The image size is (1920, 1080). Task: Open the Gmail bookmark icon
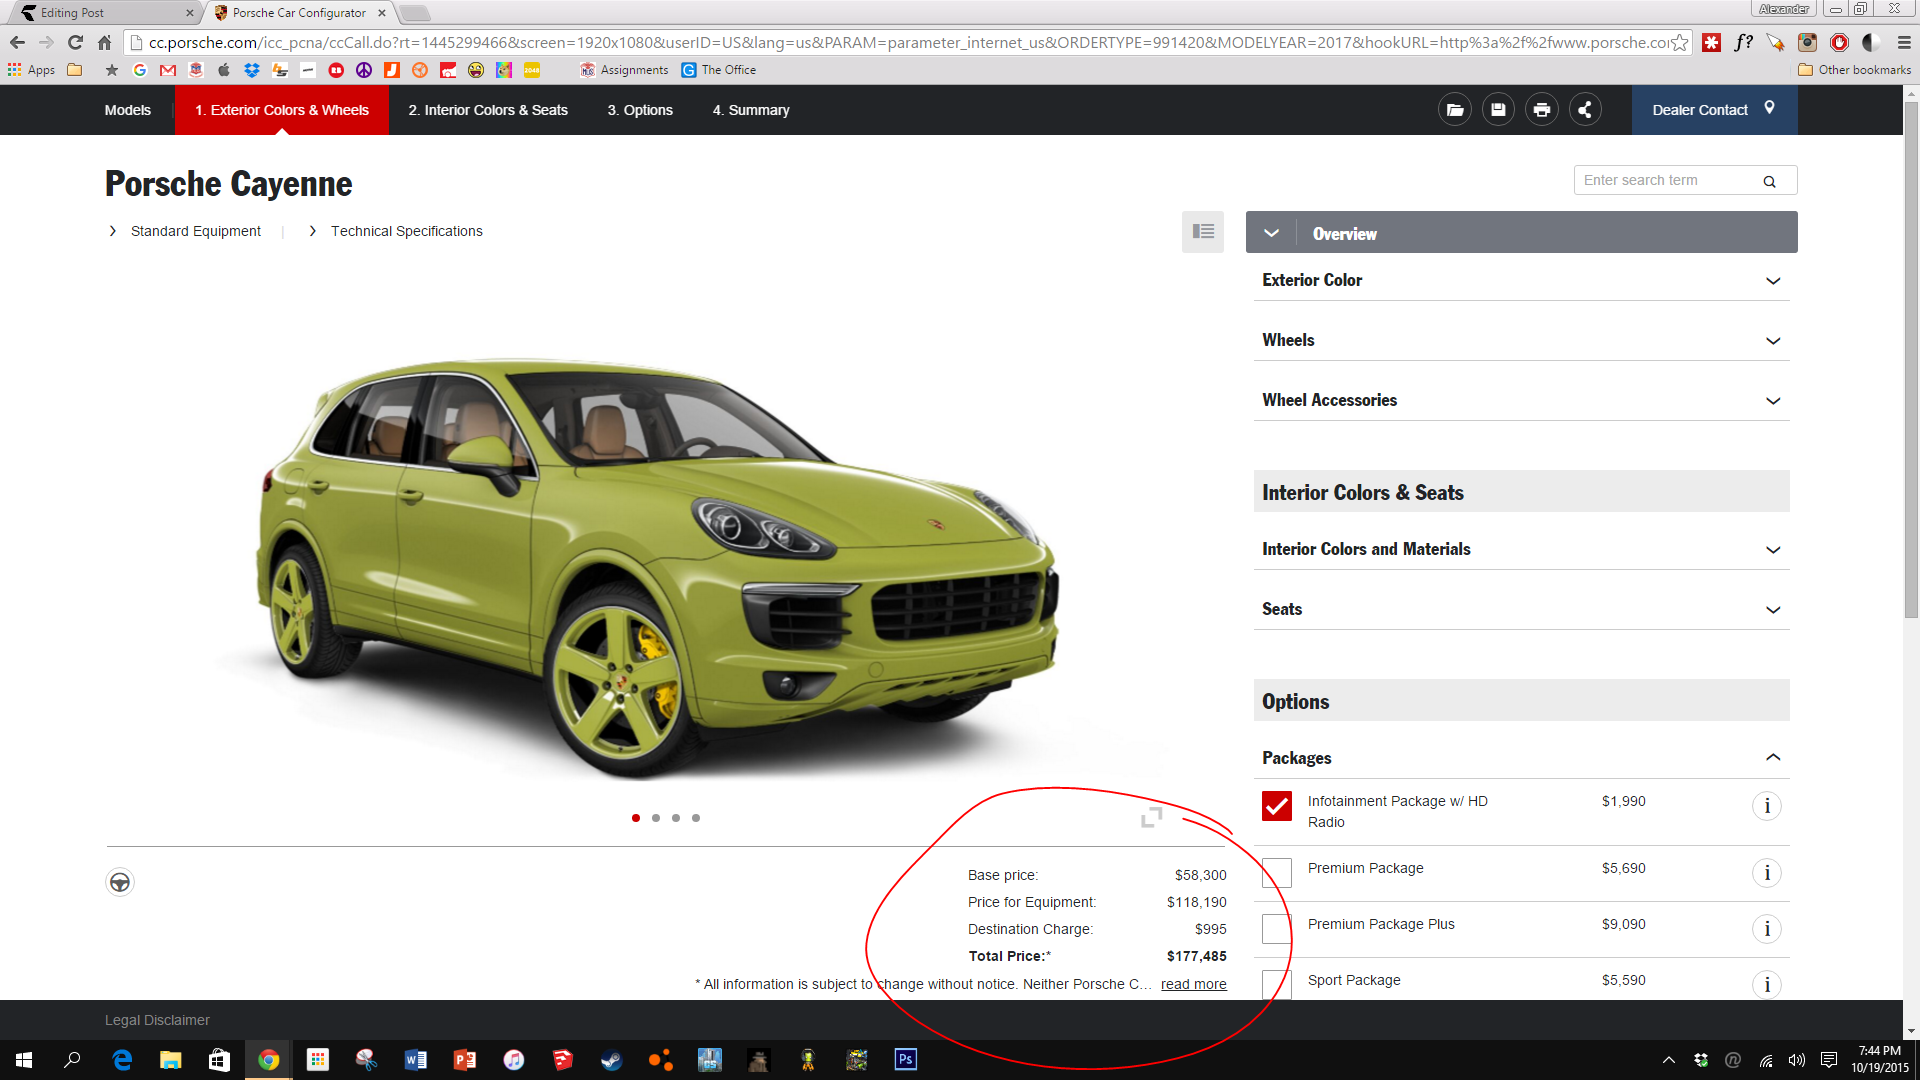point(168,70)
